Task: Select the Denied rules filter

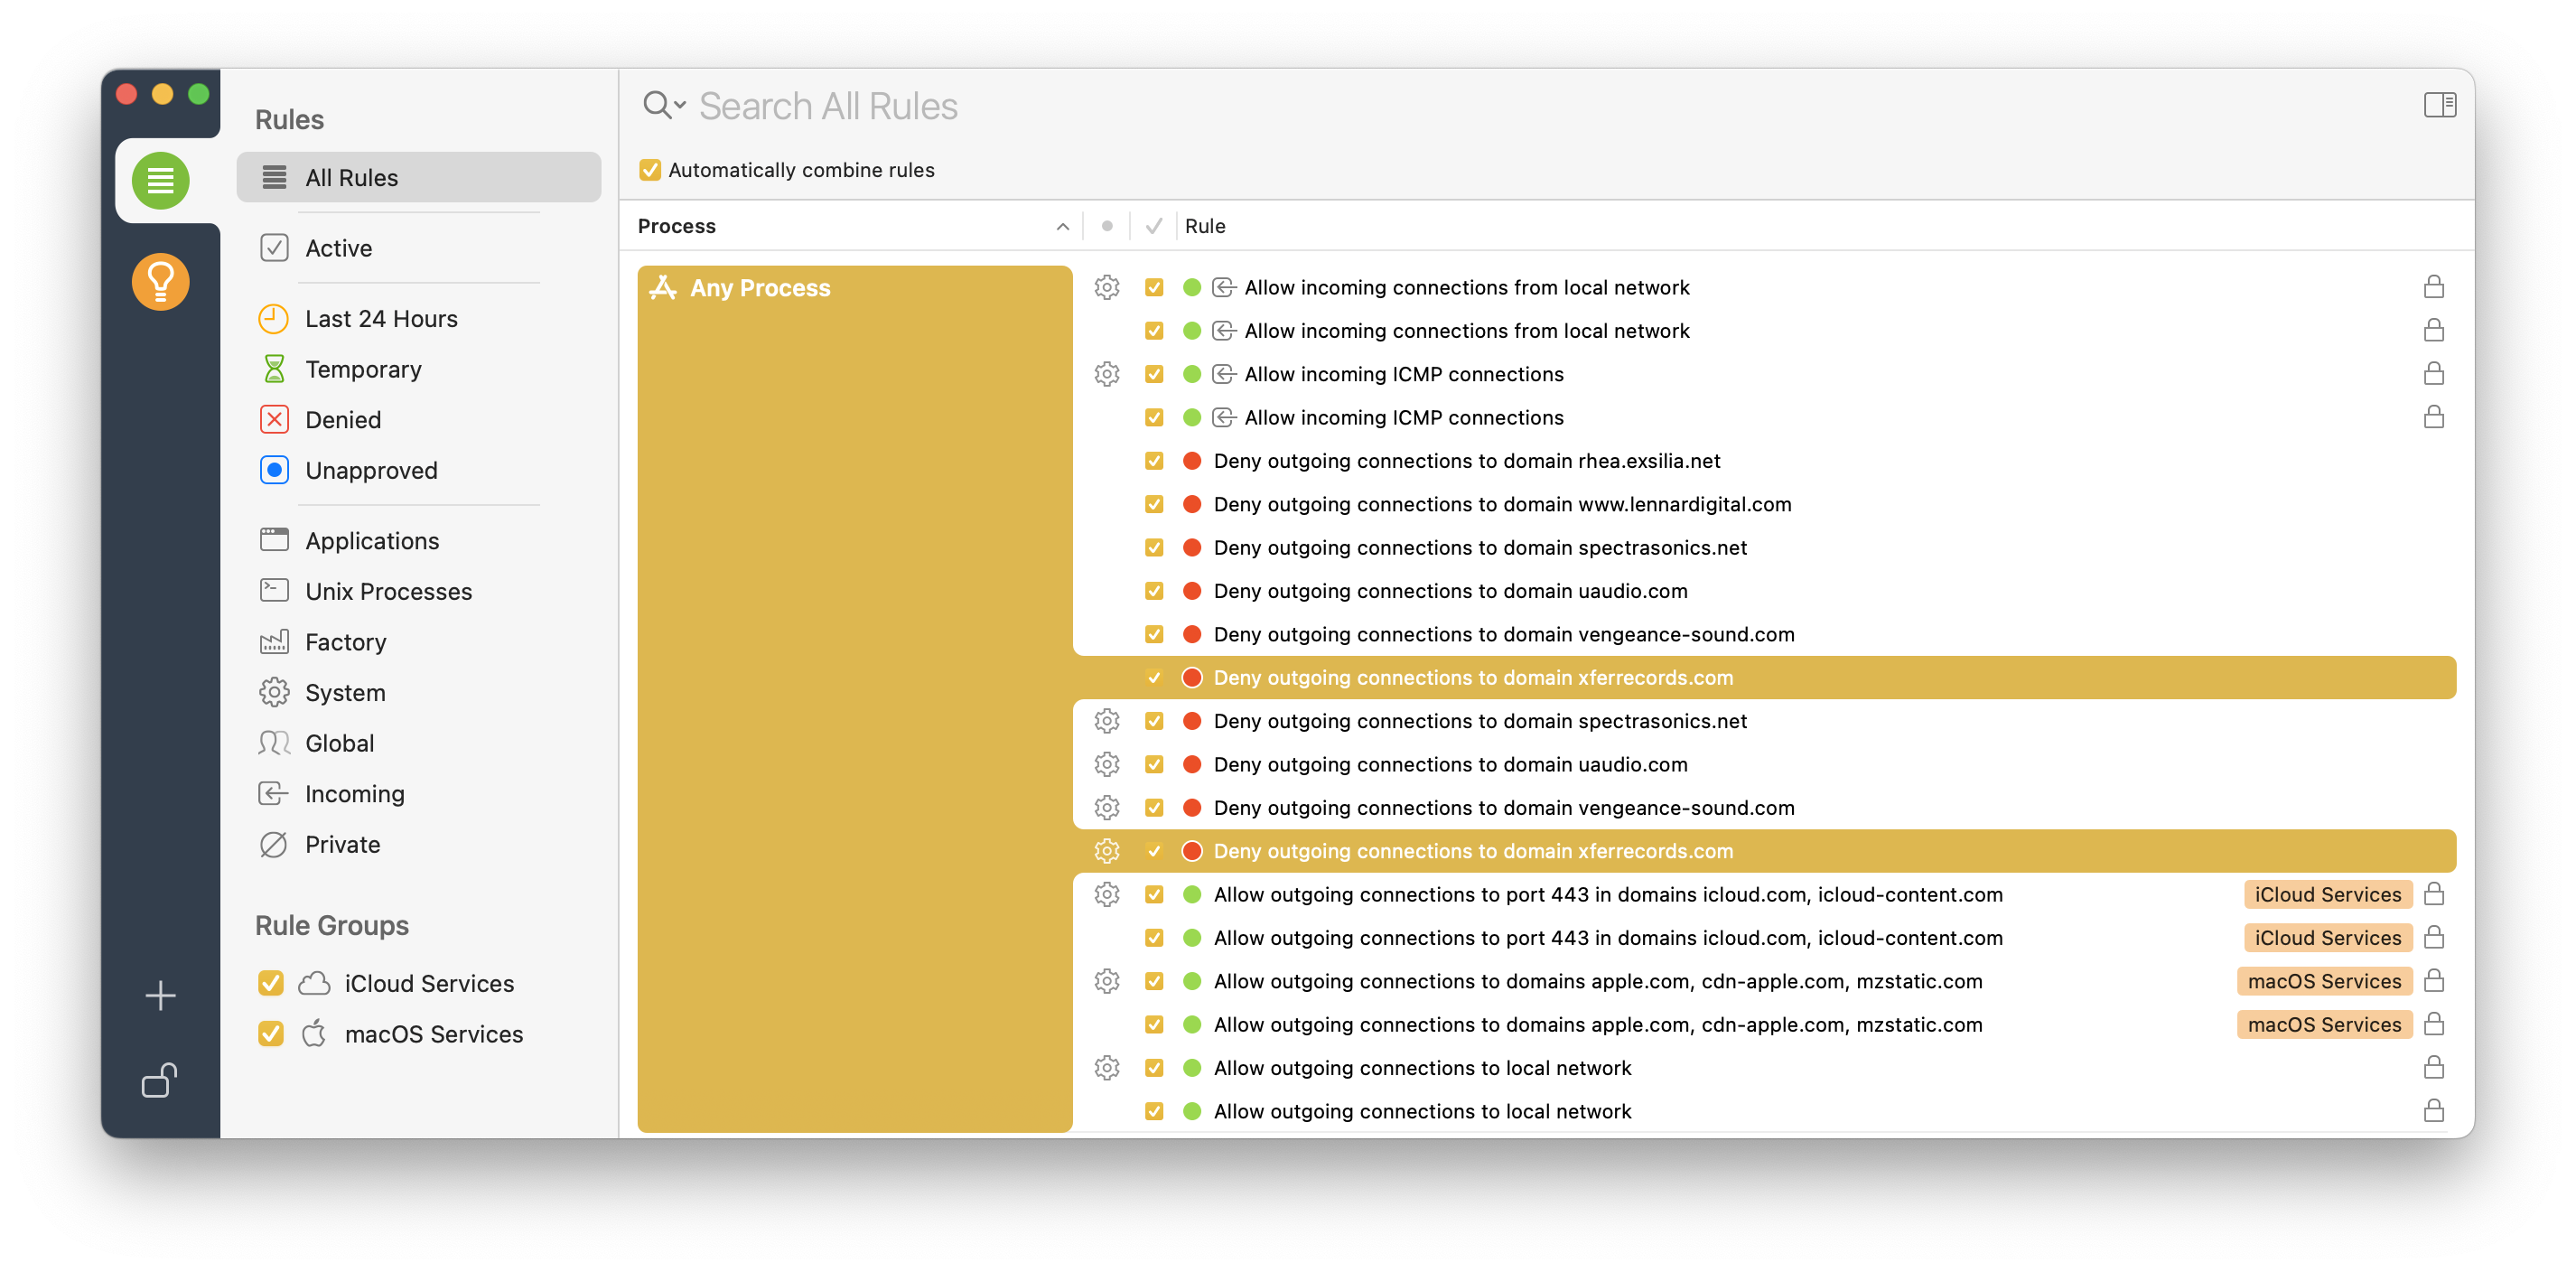Action: (x=342, y=420)
